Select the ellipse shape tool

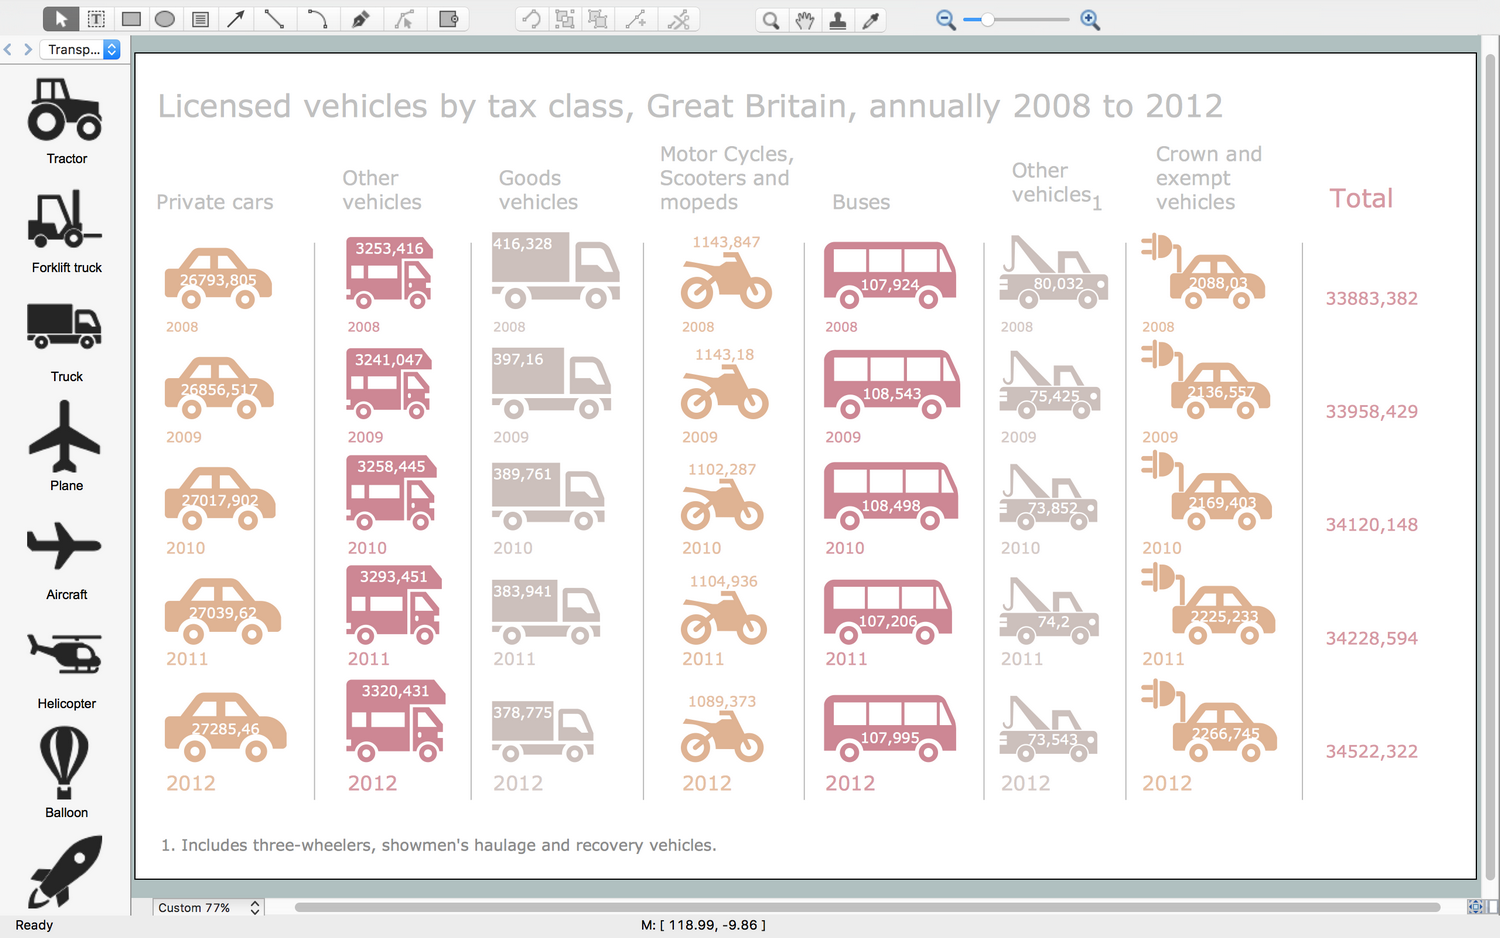click(165, 19)
